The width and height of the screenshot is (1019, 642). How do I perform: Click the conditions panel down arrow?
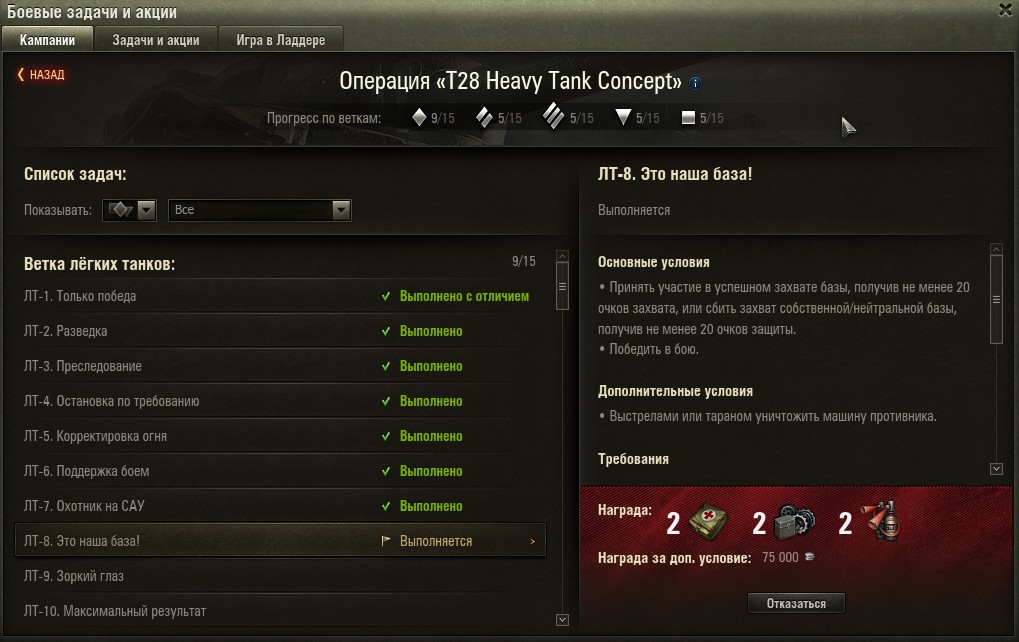[x=996, y=469]
